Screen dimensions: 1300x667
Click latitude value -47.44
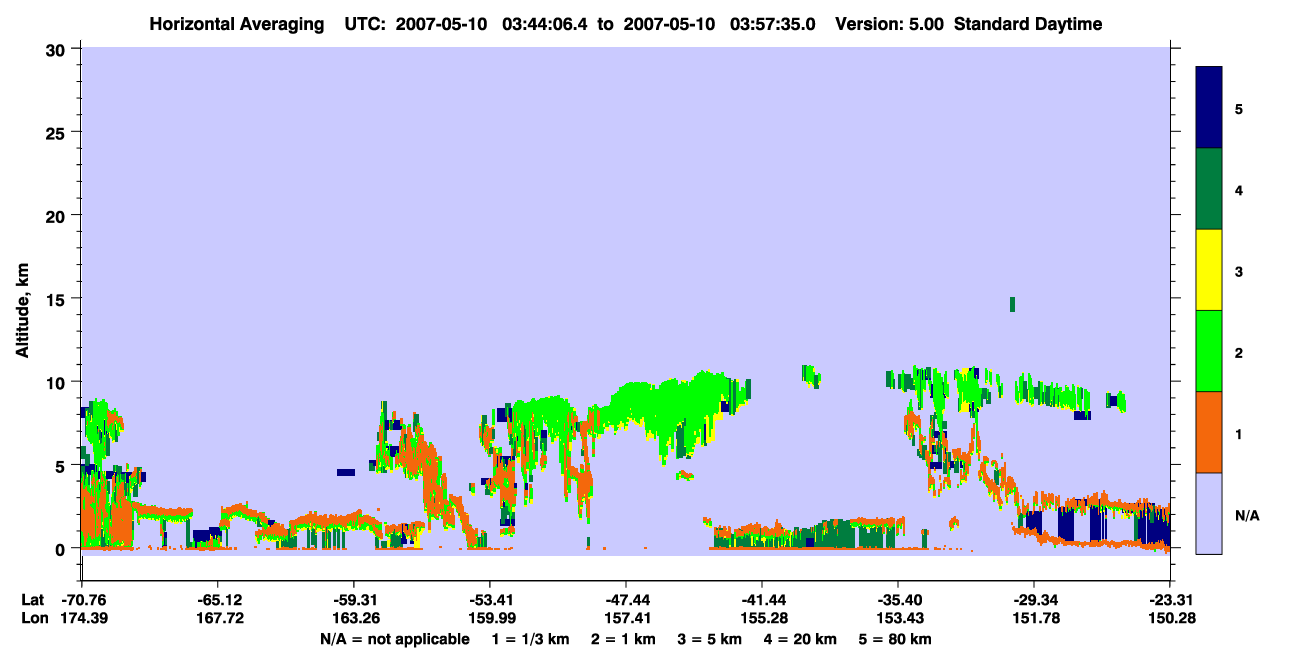(625, 600)
